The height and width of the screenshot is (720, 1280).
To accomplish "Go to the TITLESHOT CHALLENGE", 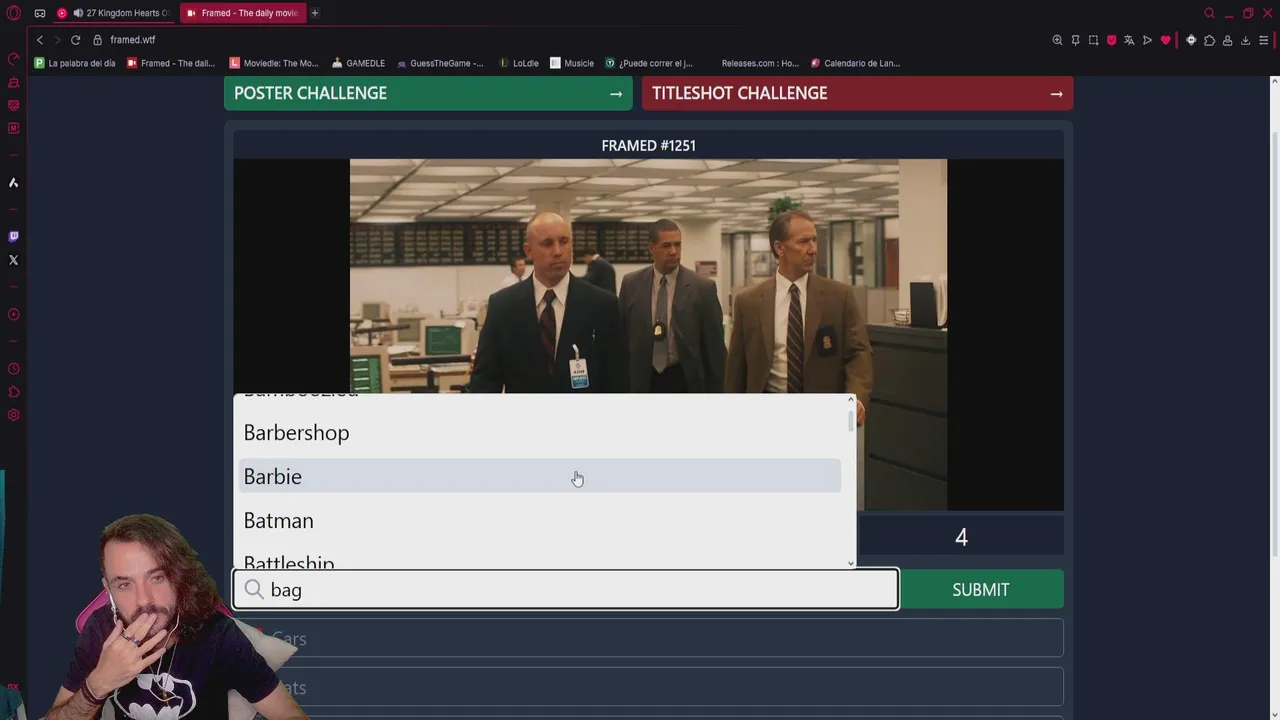I will [857, 93].
